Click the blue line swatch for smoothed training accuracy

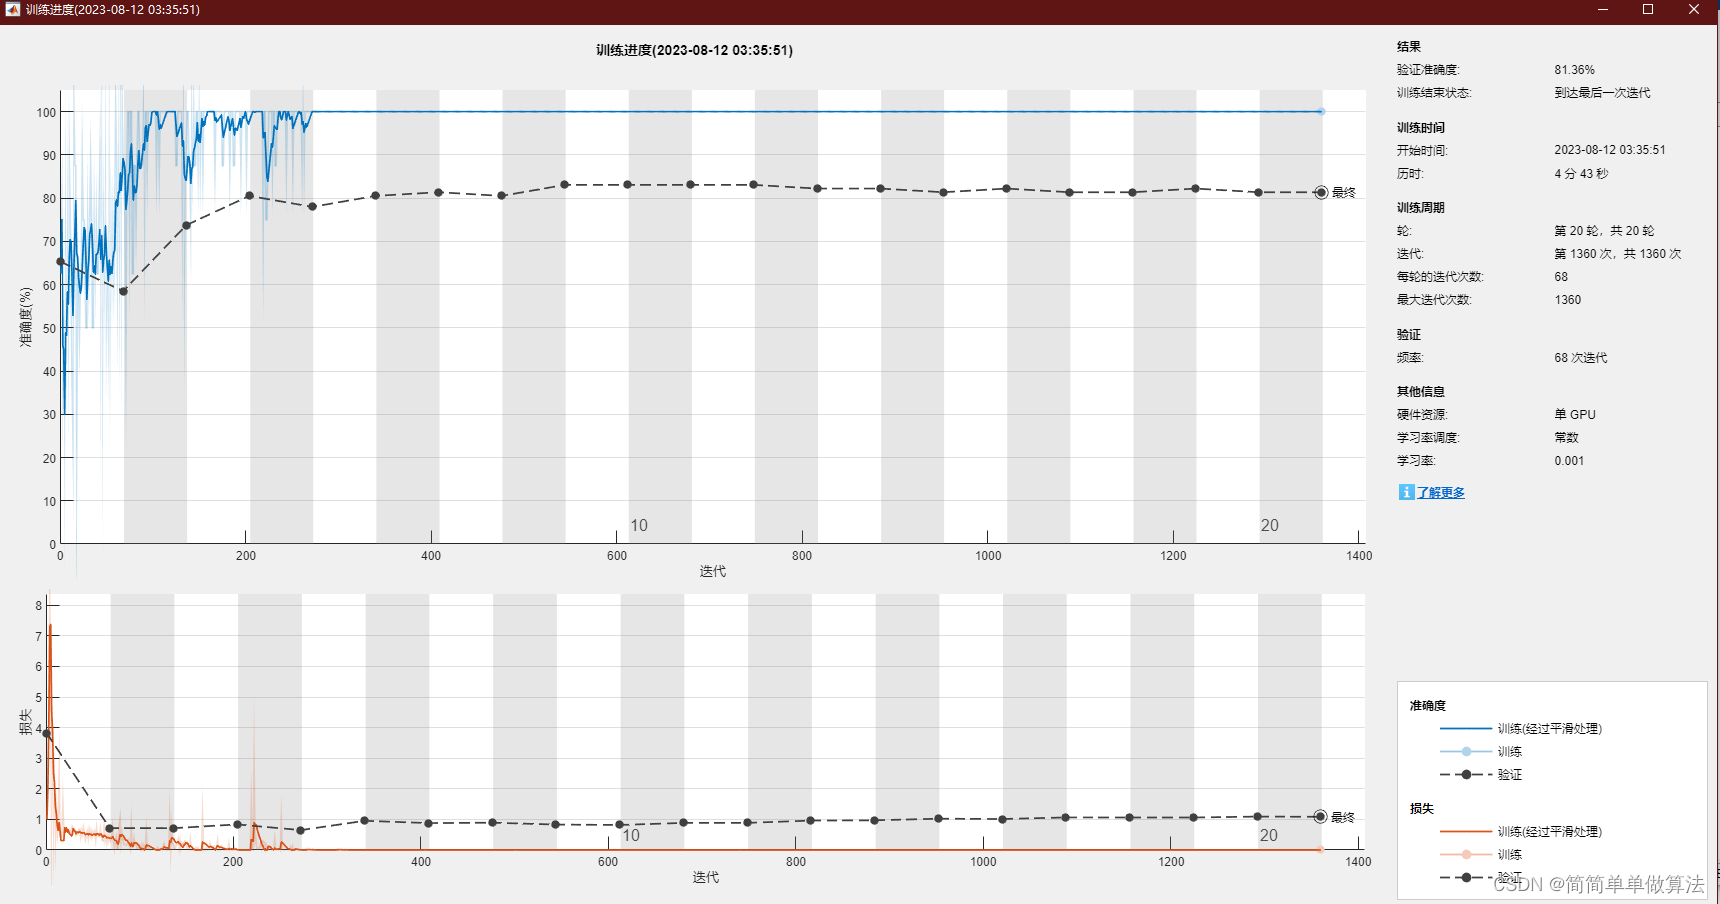pos(1466,729)
